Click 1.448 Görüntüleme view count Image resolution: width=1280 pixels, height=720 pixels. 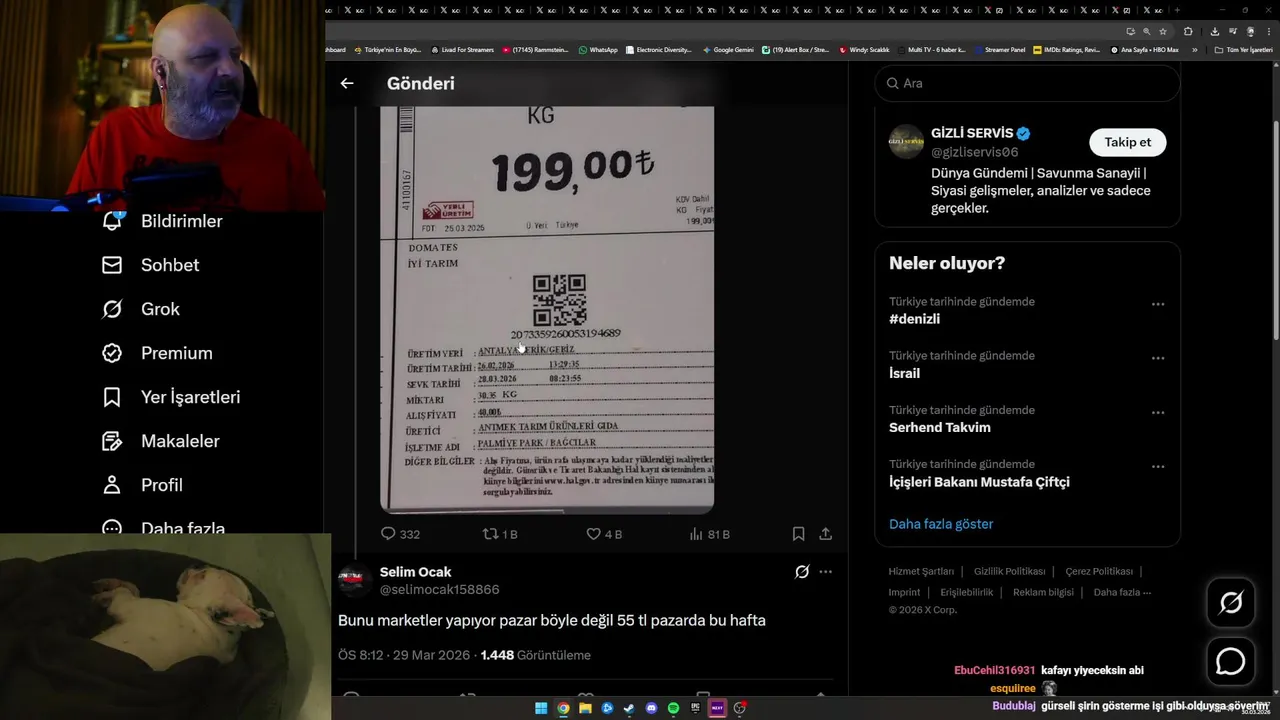[x=535, y=655]
